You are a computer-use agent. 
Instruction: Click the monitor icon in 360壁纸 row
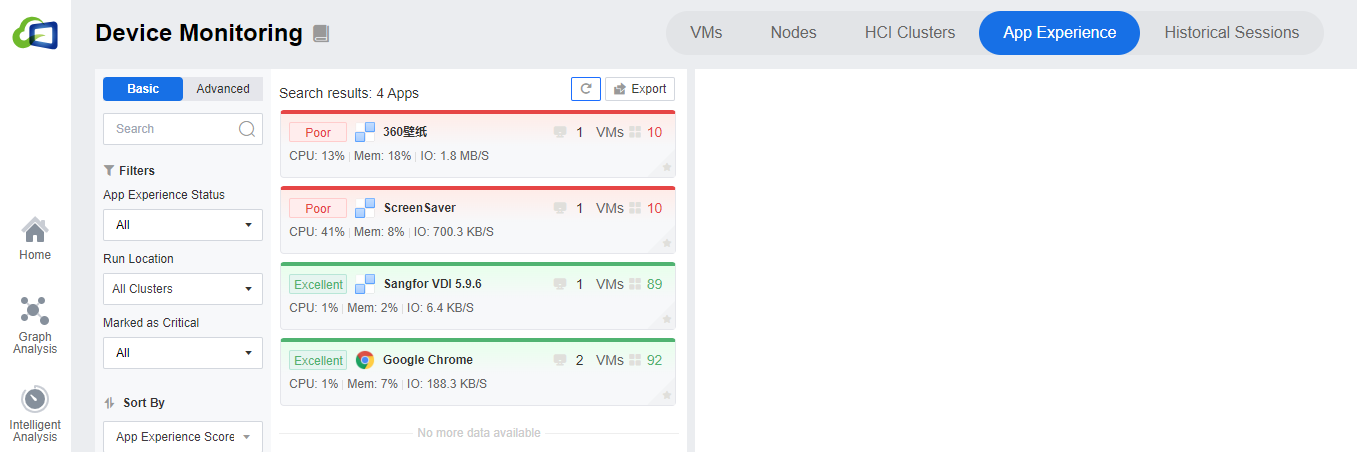pyautogui.click(x=560, y=132)
